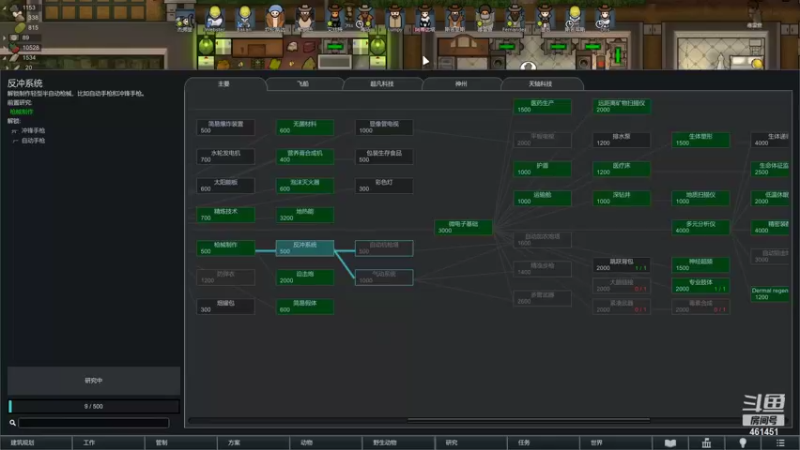
Task: Click the horizontal scrollbar of research tree
Action: pyautogui.click(x=528, y=420)
